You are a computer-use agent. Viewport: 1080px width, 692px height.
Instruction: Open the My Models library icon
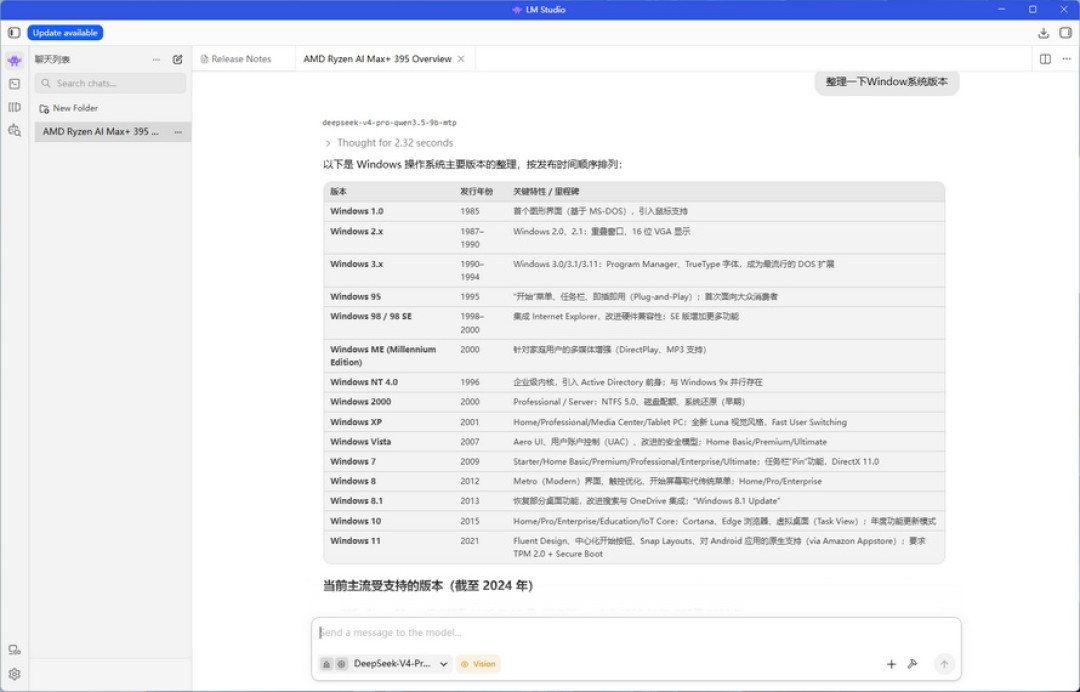coord(14,107)
